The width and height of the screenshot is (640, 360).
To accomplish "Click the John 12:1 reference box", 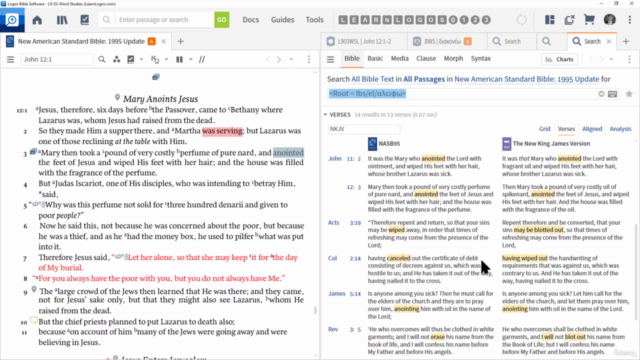I will (x=57, y=60).
